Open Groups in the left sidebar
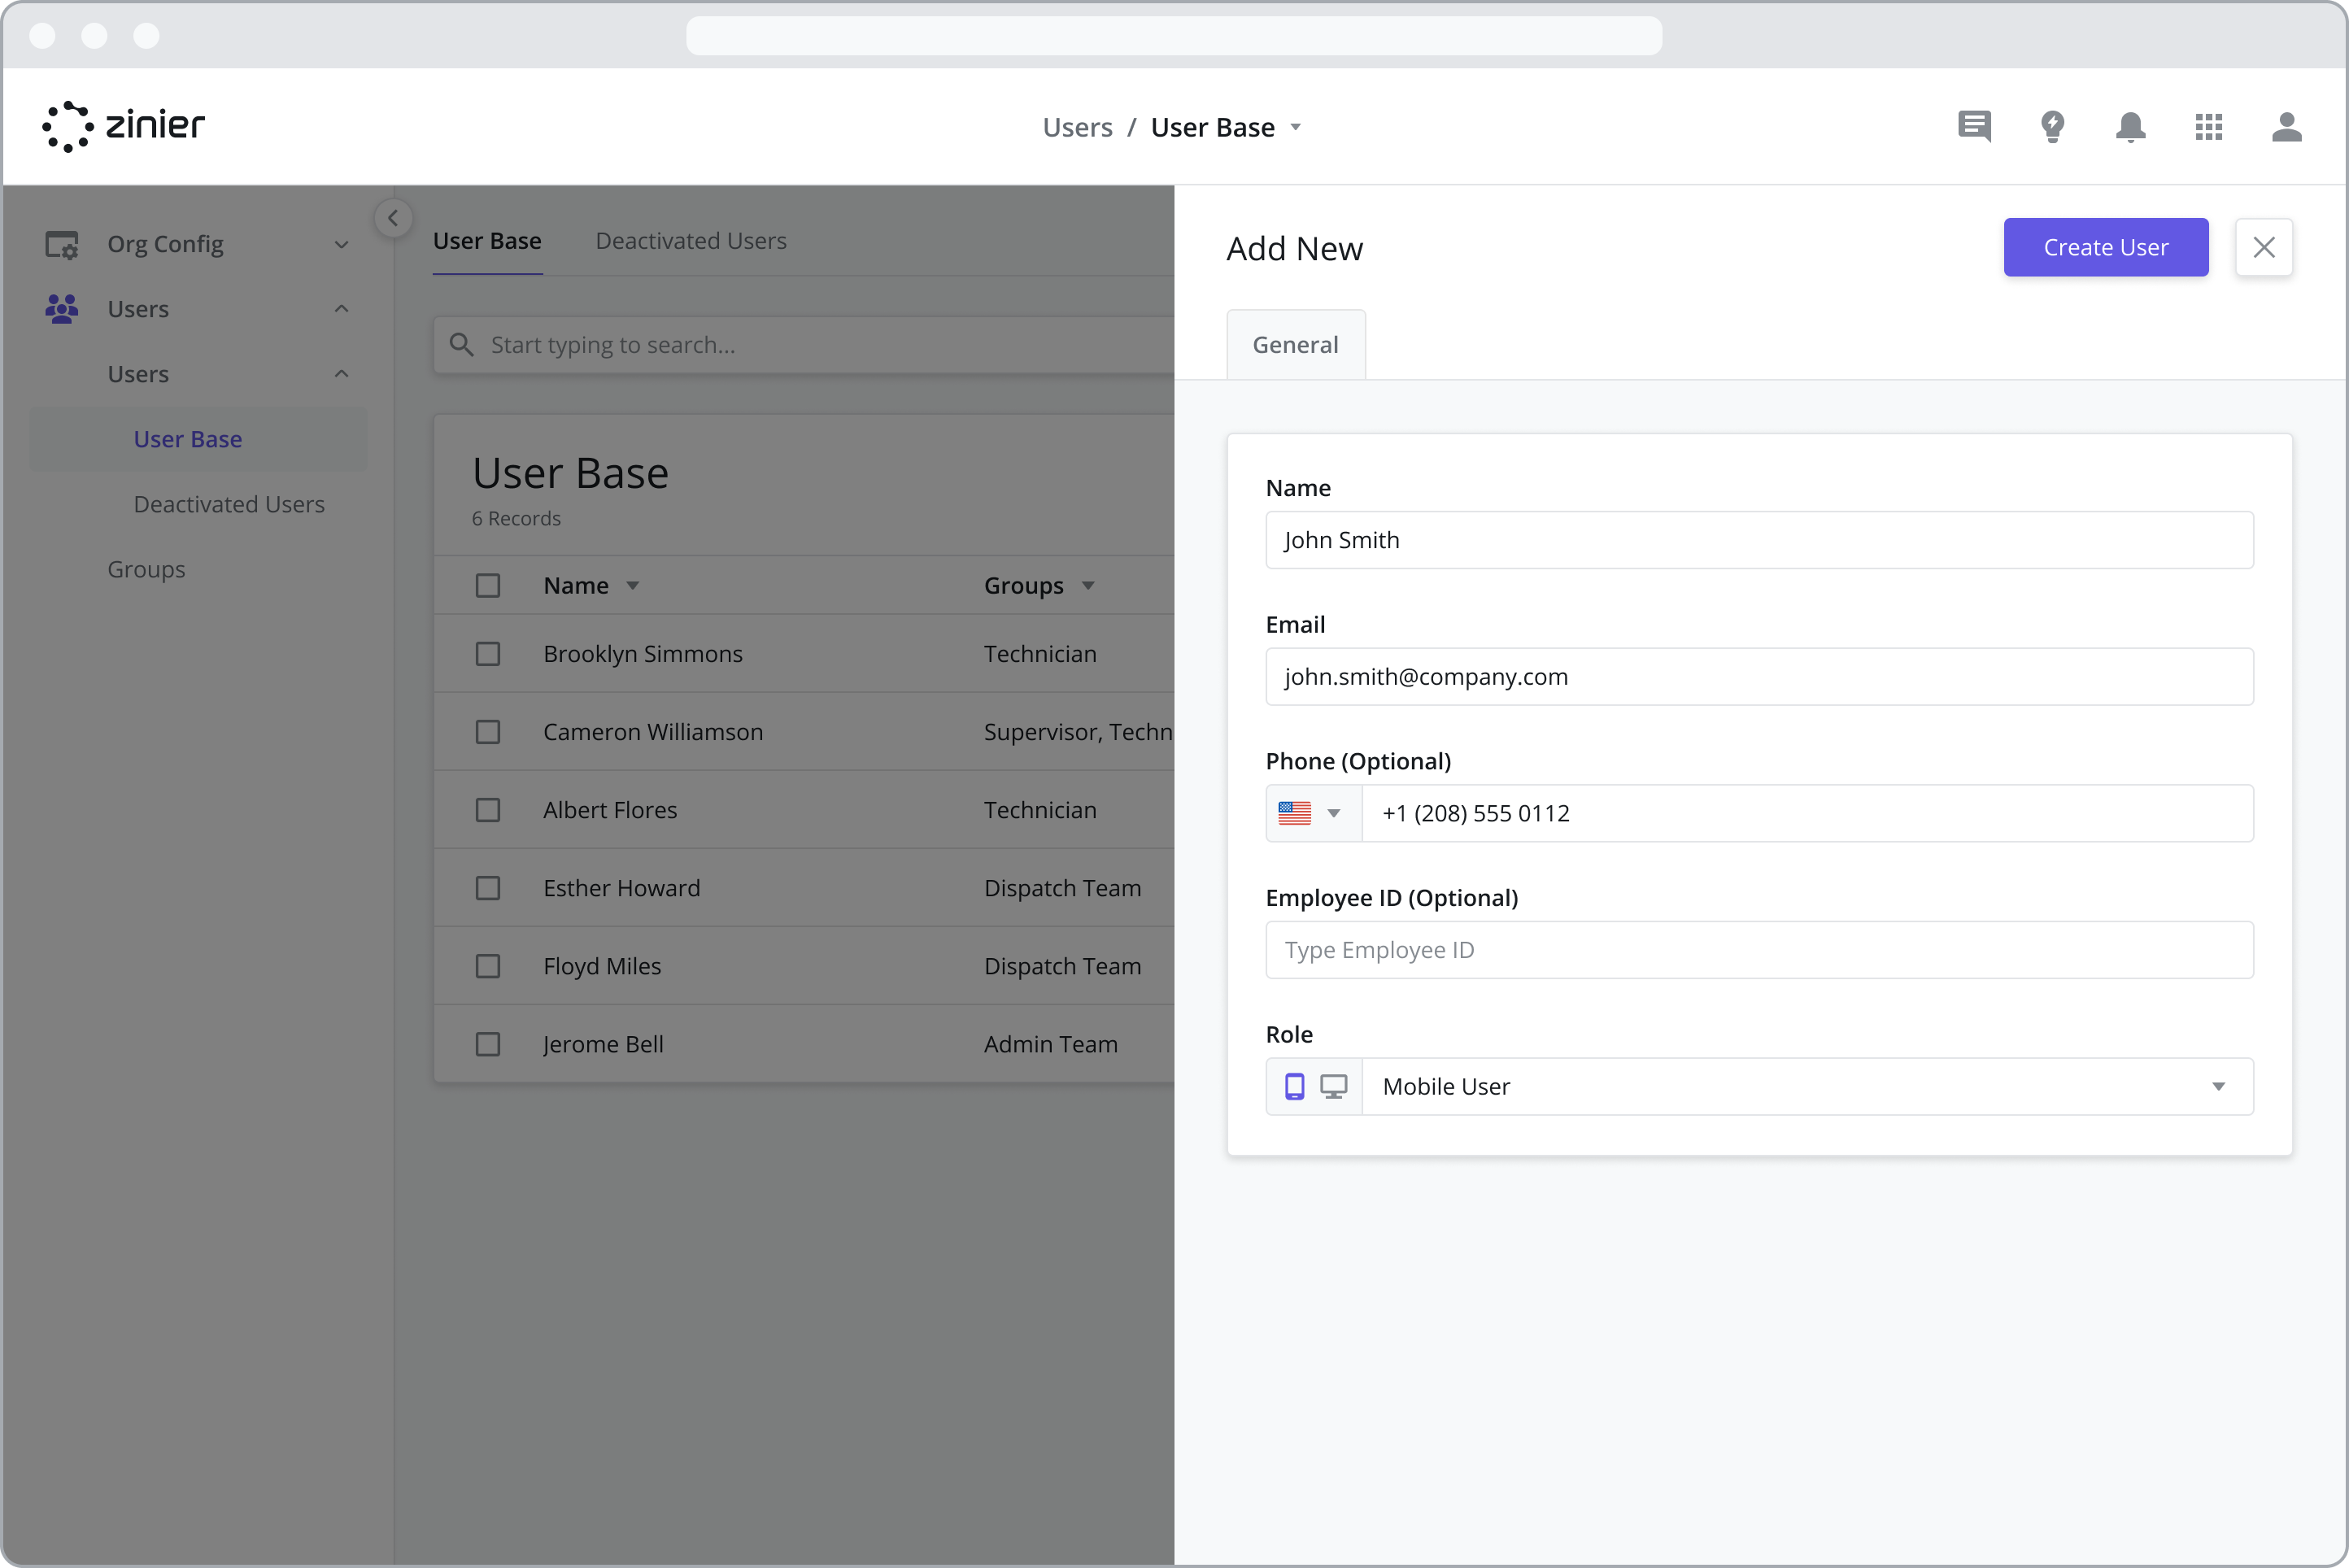The image size is (2349, 1568). pos(146,568)
